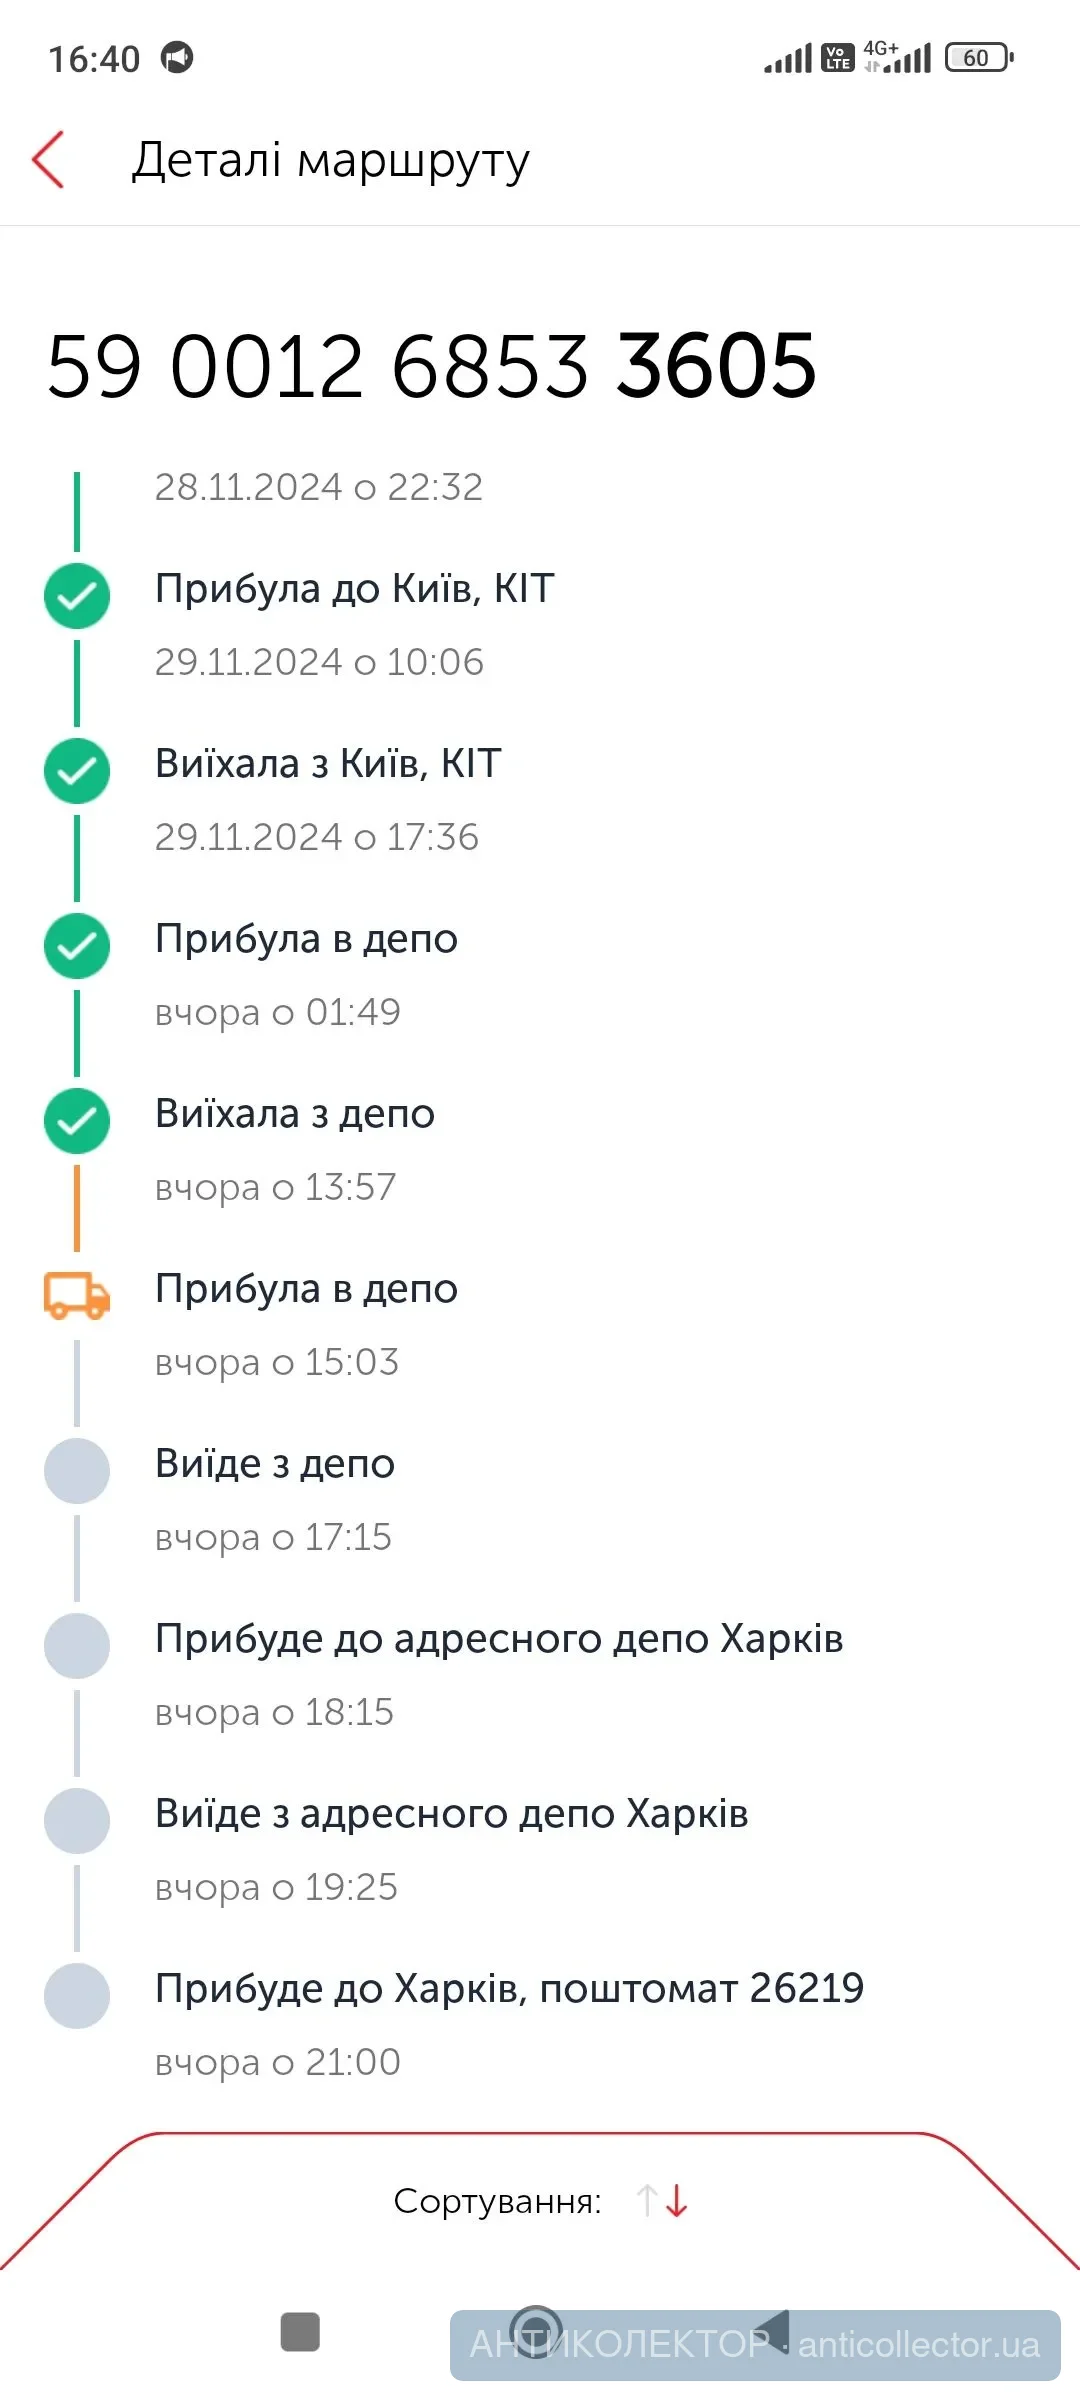This screenshot has height=2400, width=1080.
Task: Tap the Сортування label
Action: click(x=497, y=2201)
